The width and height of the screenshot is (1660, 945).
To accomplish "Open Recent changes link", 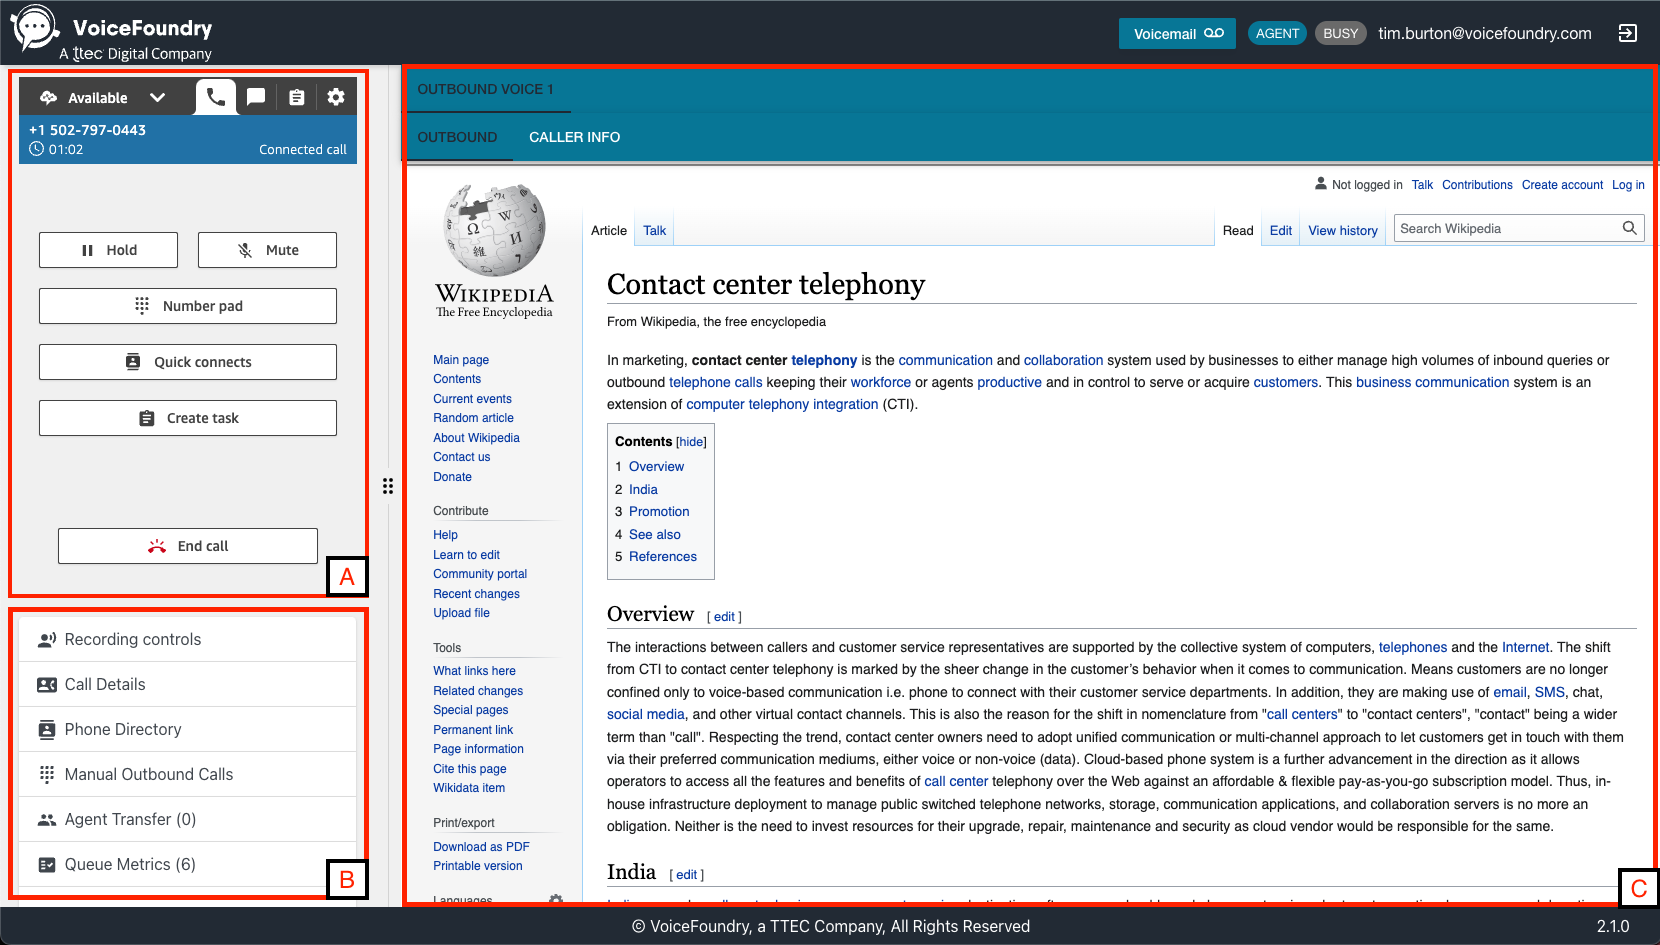I will 476,594.
